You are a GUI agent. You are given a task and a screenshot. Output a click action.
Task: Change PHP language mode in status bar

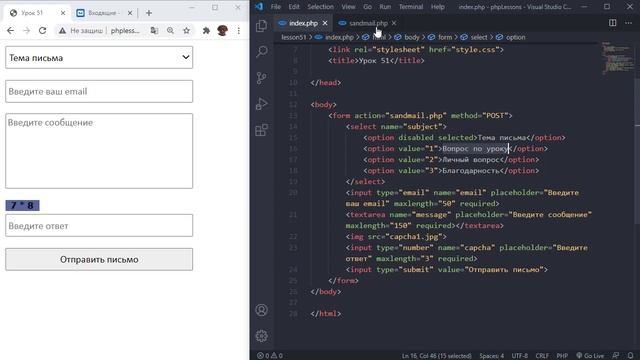[x=562, y=356]
